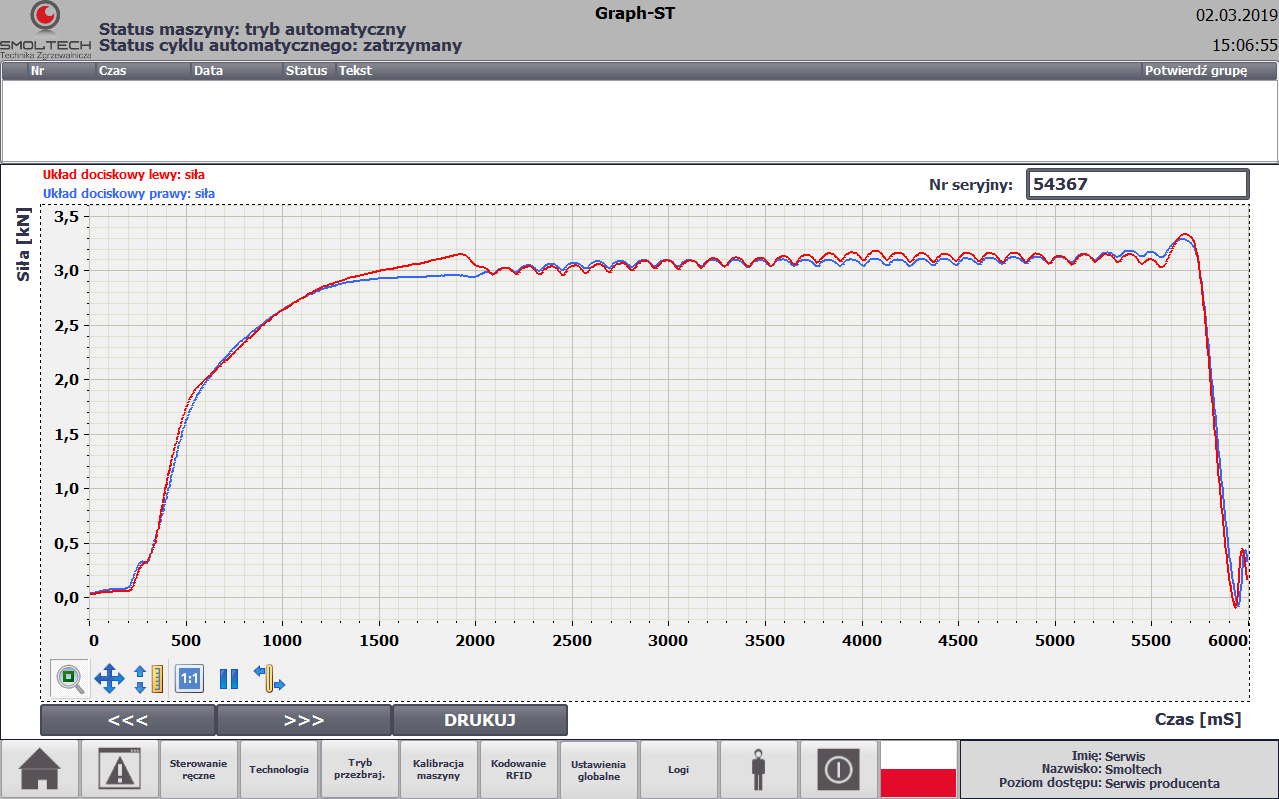Viewport: 1279px width, 799px height.
Task: Open Tryb przezbraj. mode
Action: click(359, 769)
